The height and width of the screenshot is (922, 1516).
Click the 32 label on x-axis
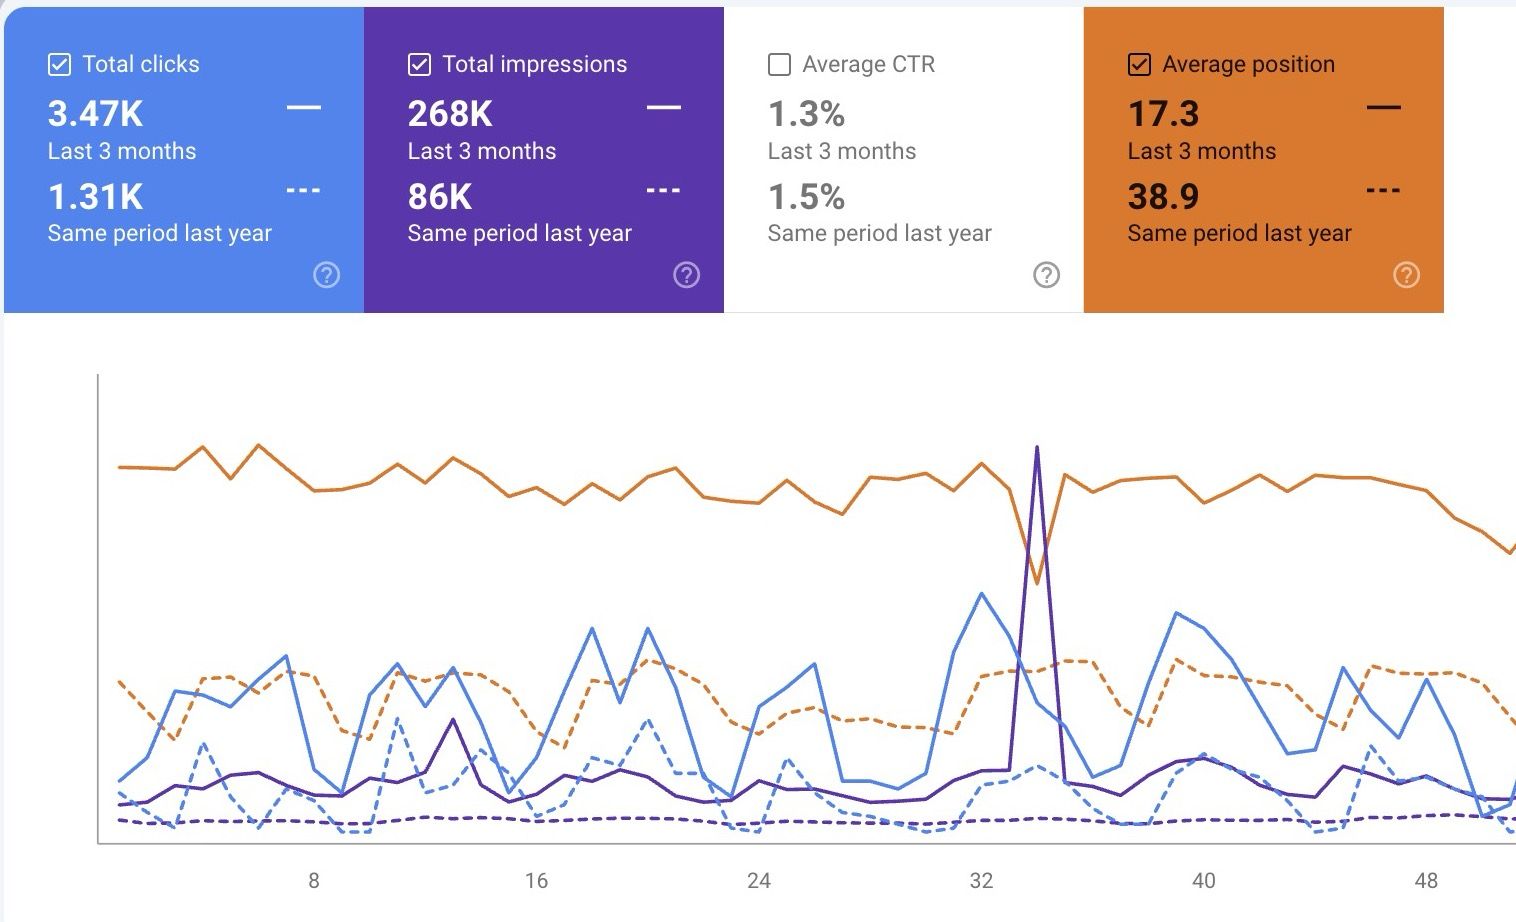(981, 881)
